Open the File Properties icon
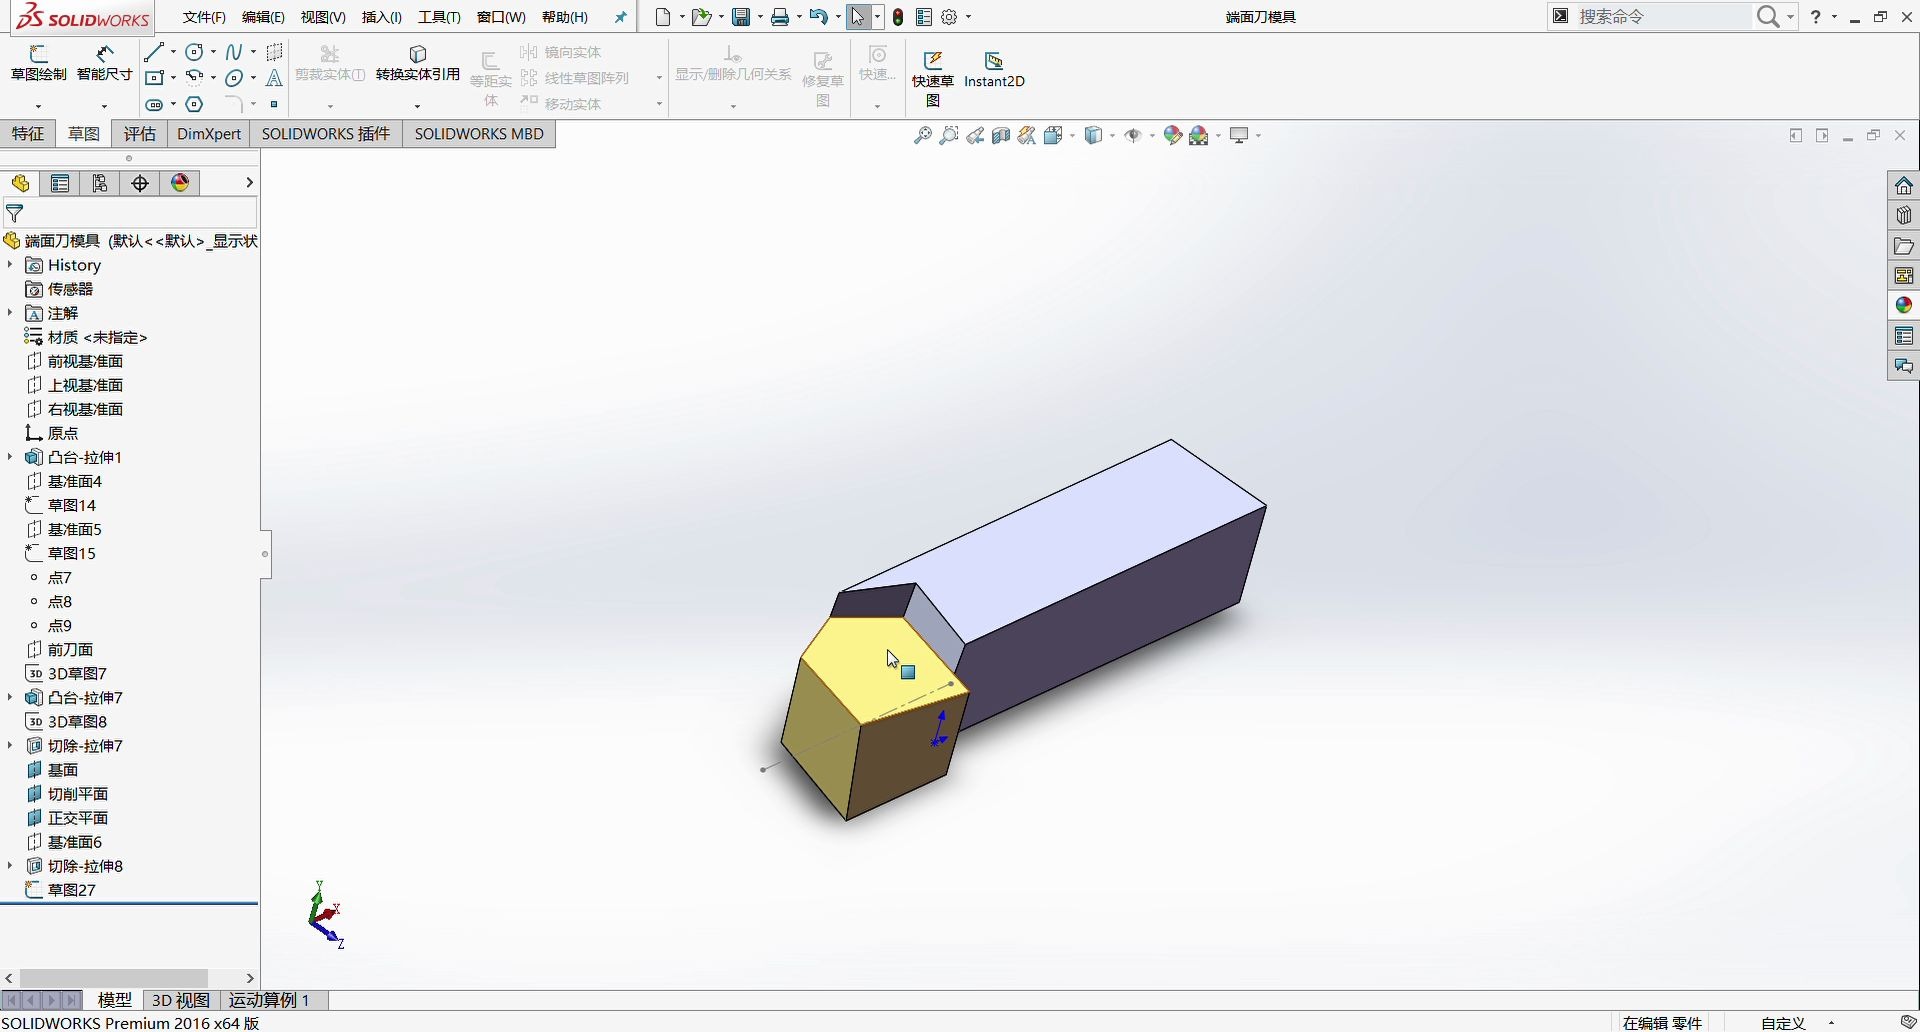Screen dimensions: 1920x1032 [x=924, y=17]
